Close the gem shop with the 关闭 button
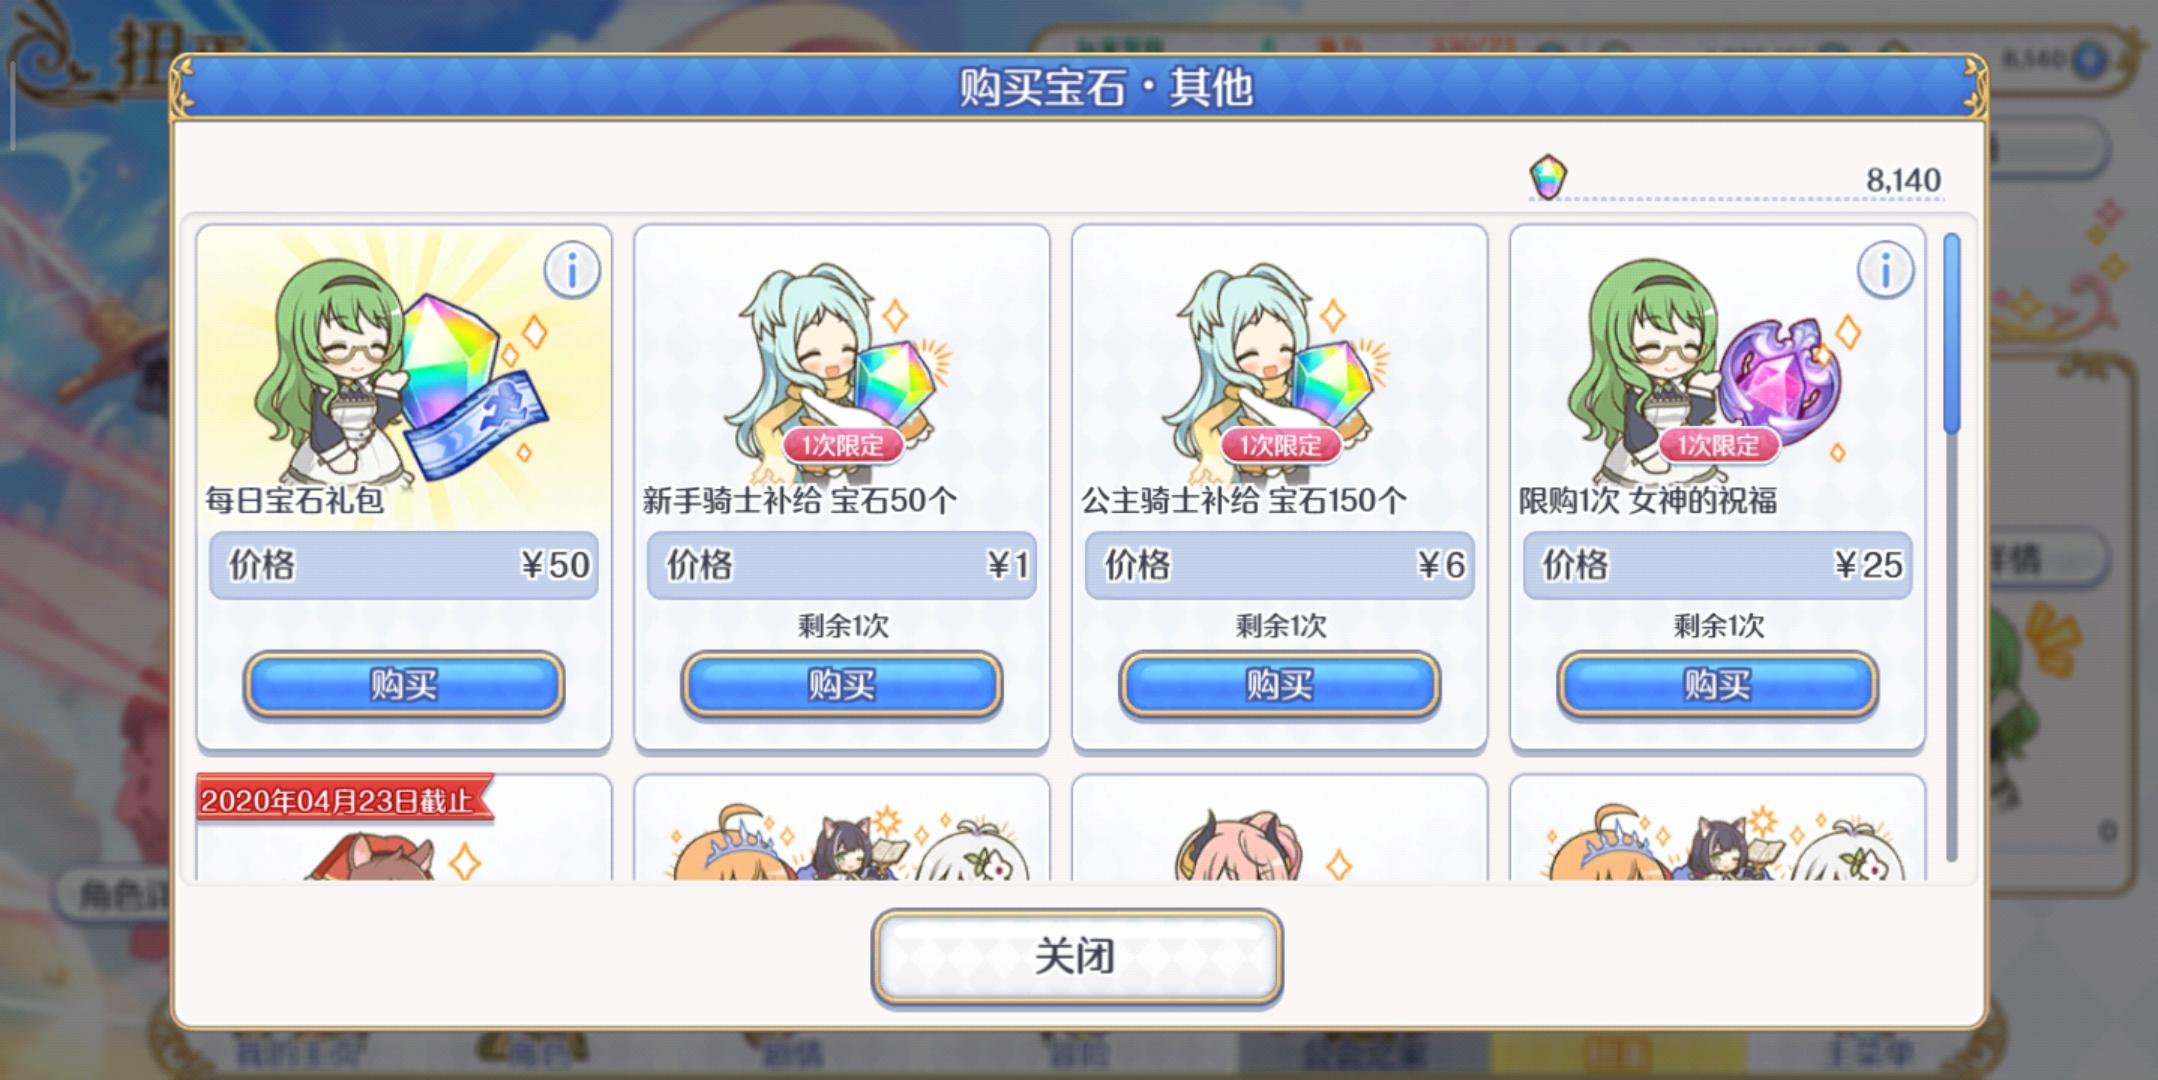The height and width of the screenshot is (1080, 2158). tap(1077, 956)
